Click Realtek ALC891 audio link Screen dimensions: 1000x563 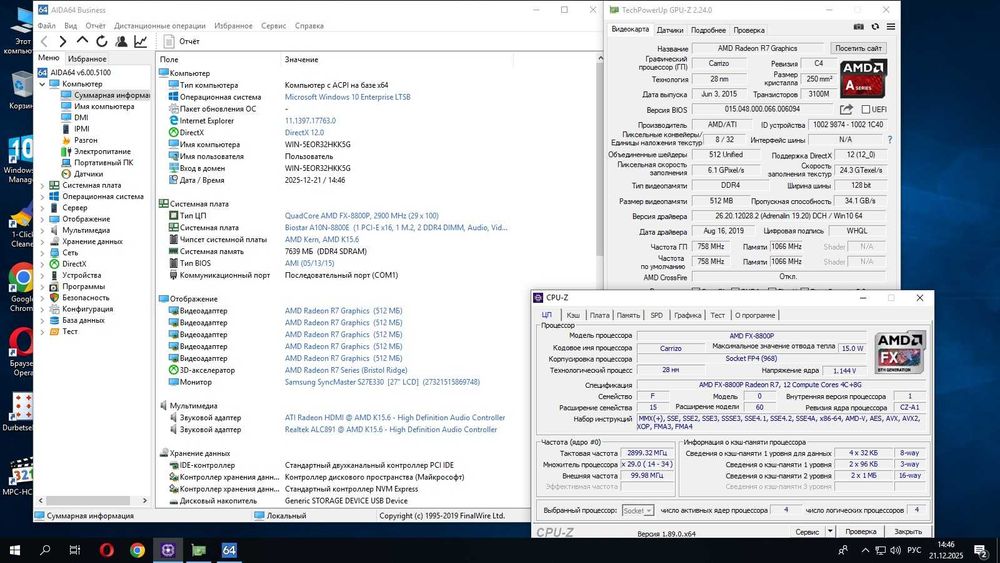pyautogui.click(x=390, y=430)
